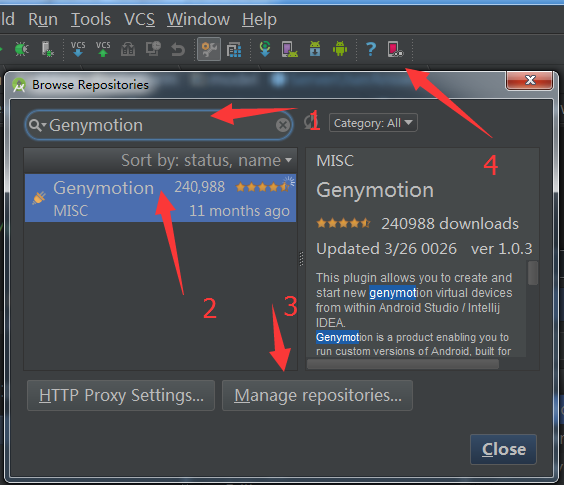Viewport: 564px width, 485px height.
Task: Click the plugin description vertical scrollbar
Action: pyautogui.click(x=532, y=273)
